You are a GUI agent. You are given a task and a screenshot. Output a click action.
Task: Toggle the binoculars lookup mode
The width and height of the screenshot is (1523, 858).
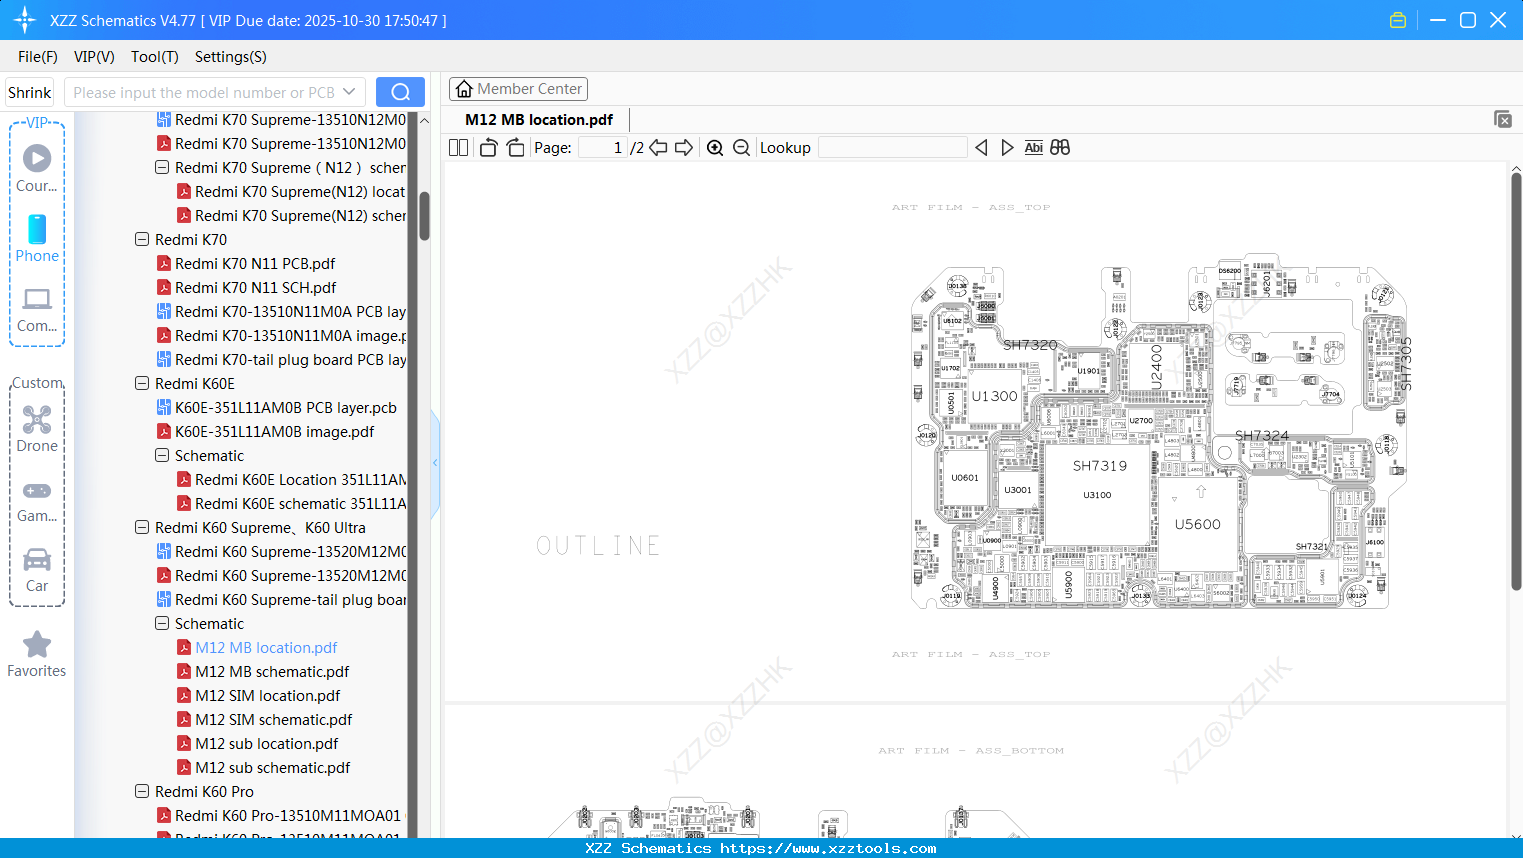point(1059,147)
